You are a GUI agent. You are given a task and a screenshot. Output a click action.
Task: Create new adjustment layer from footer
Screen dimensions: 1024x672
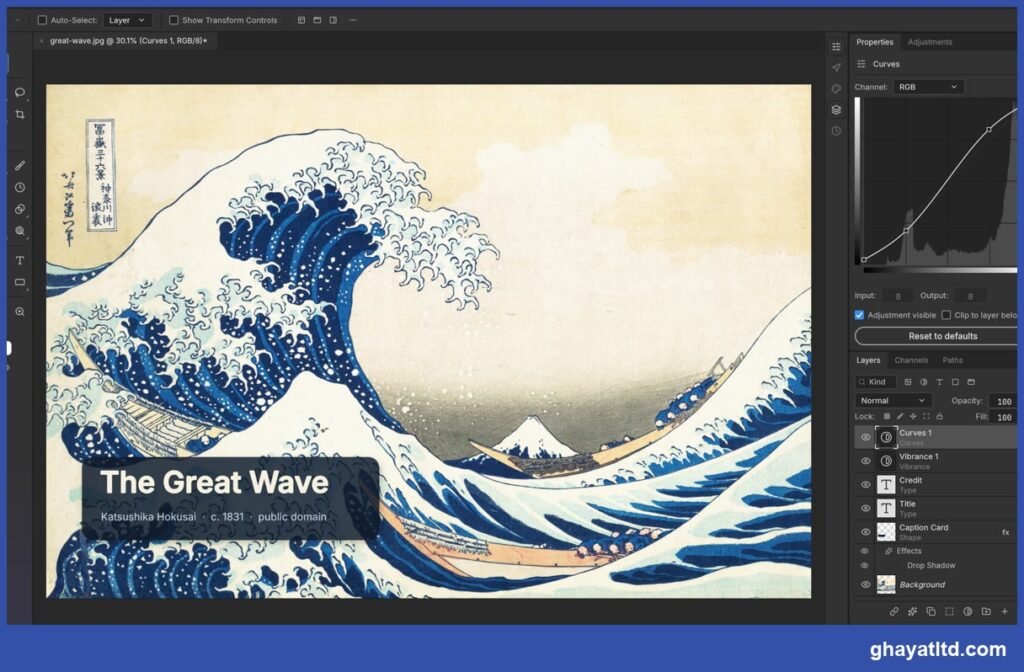pyautogui.click(x=967, y=611)
